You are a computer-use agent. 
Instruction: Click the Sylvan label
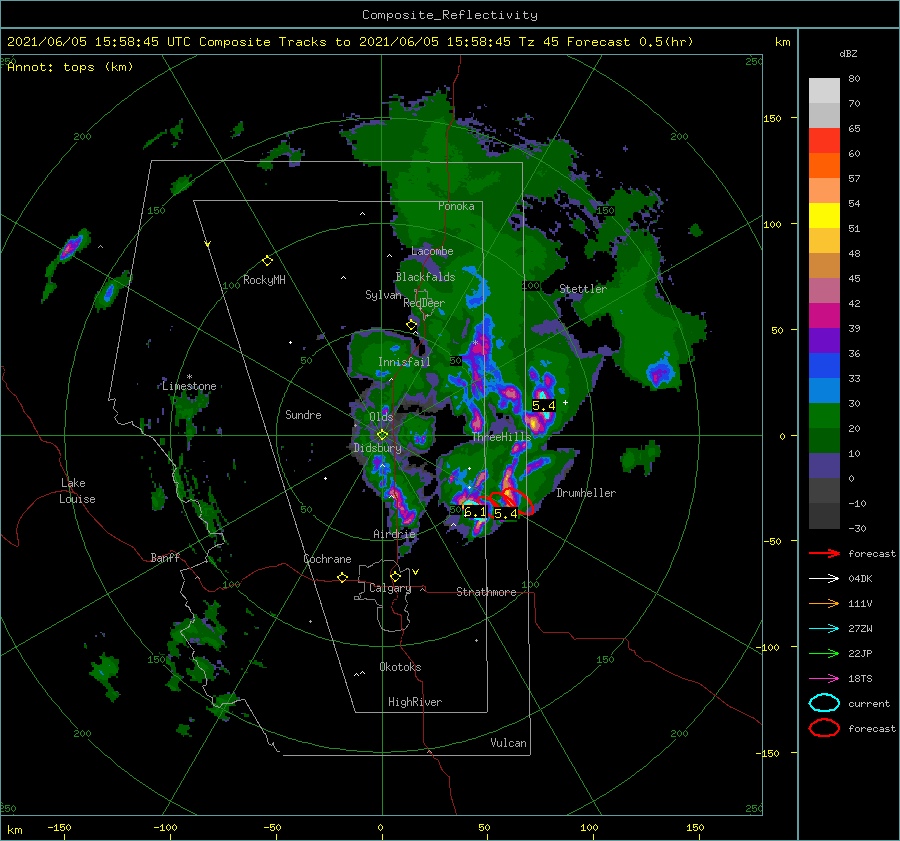(383, 295)
